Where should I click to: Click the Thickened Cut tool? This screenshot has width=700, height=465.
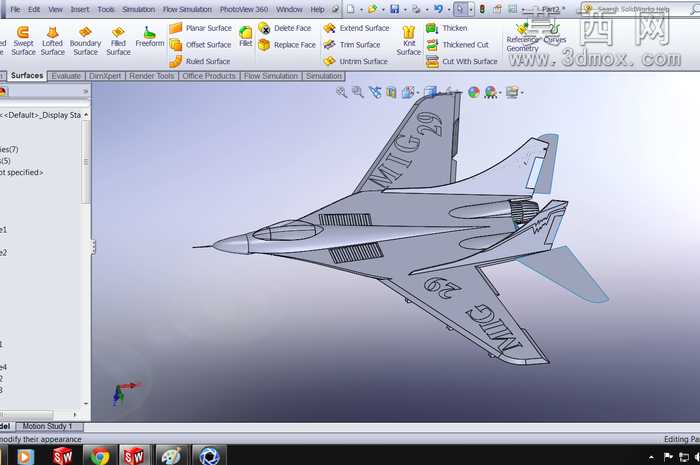pyautogui.click(x=457, y=45)
